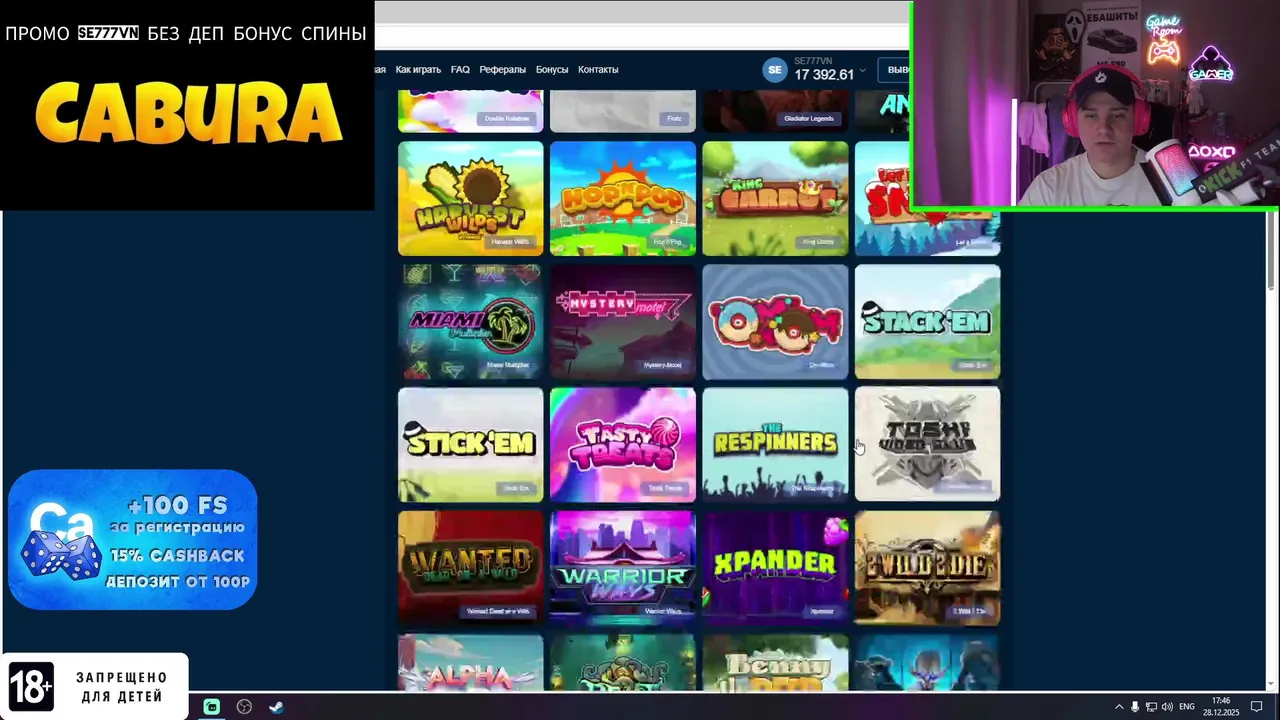Open the Miami Multiplier game

470,322
